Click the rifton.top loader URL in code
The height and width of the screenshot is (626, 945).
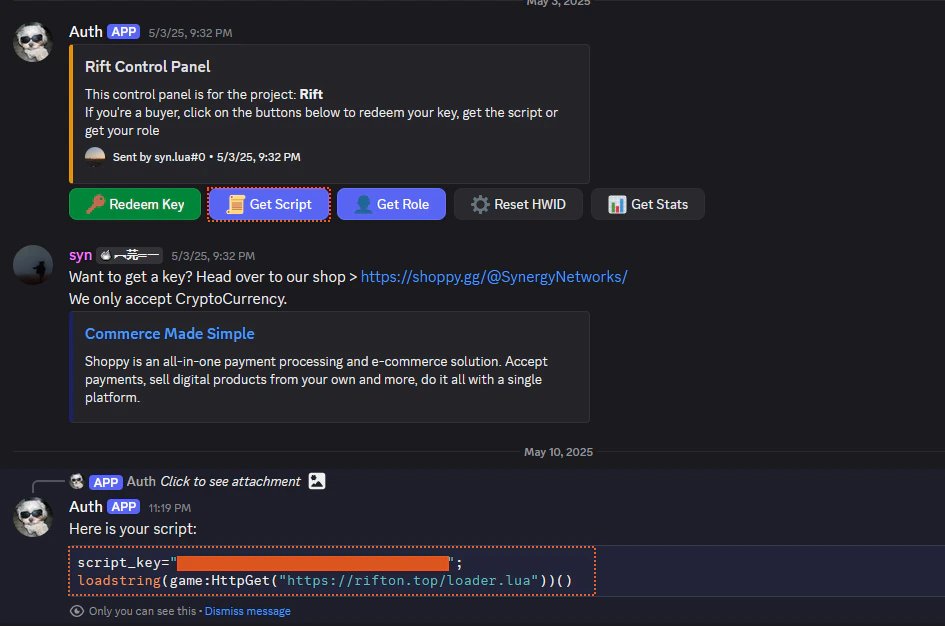click(x=409, y=580)
